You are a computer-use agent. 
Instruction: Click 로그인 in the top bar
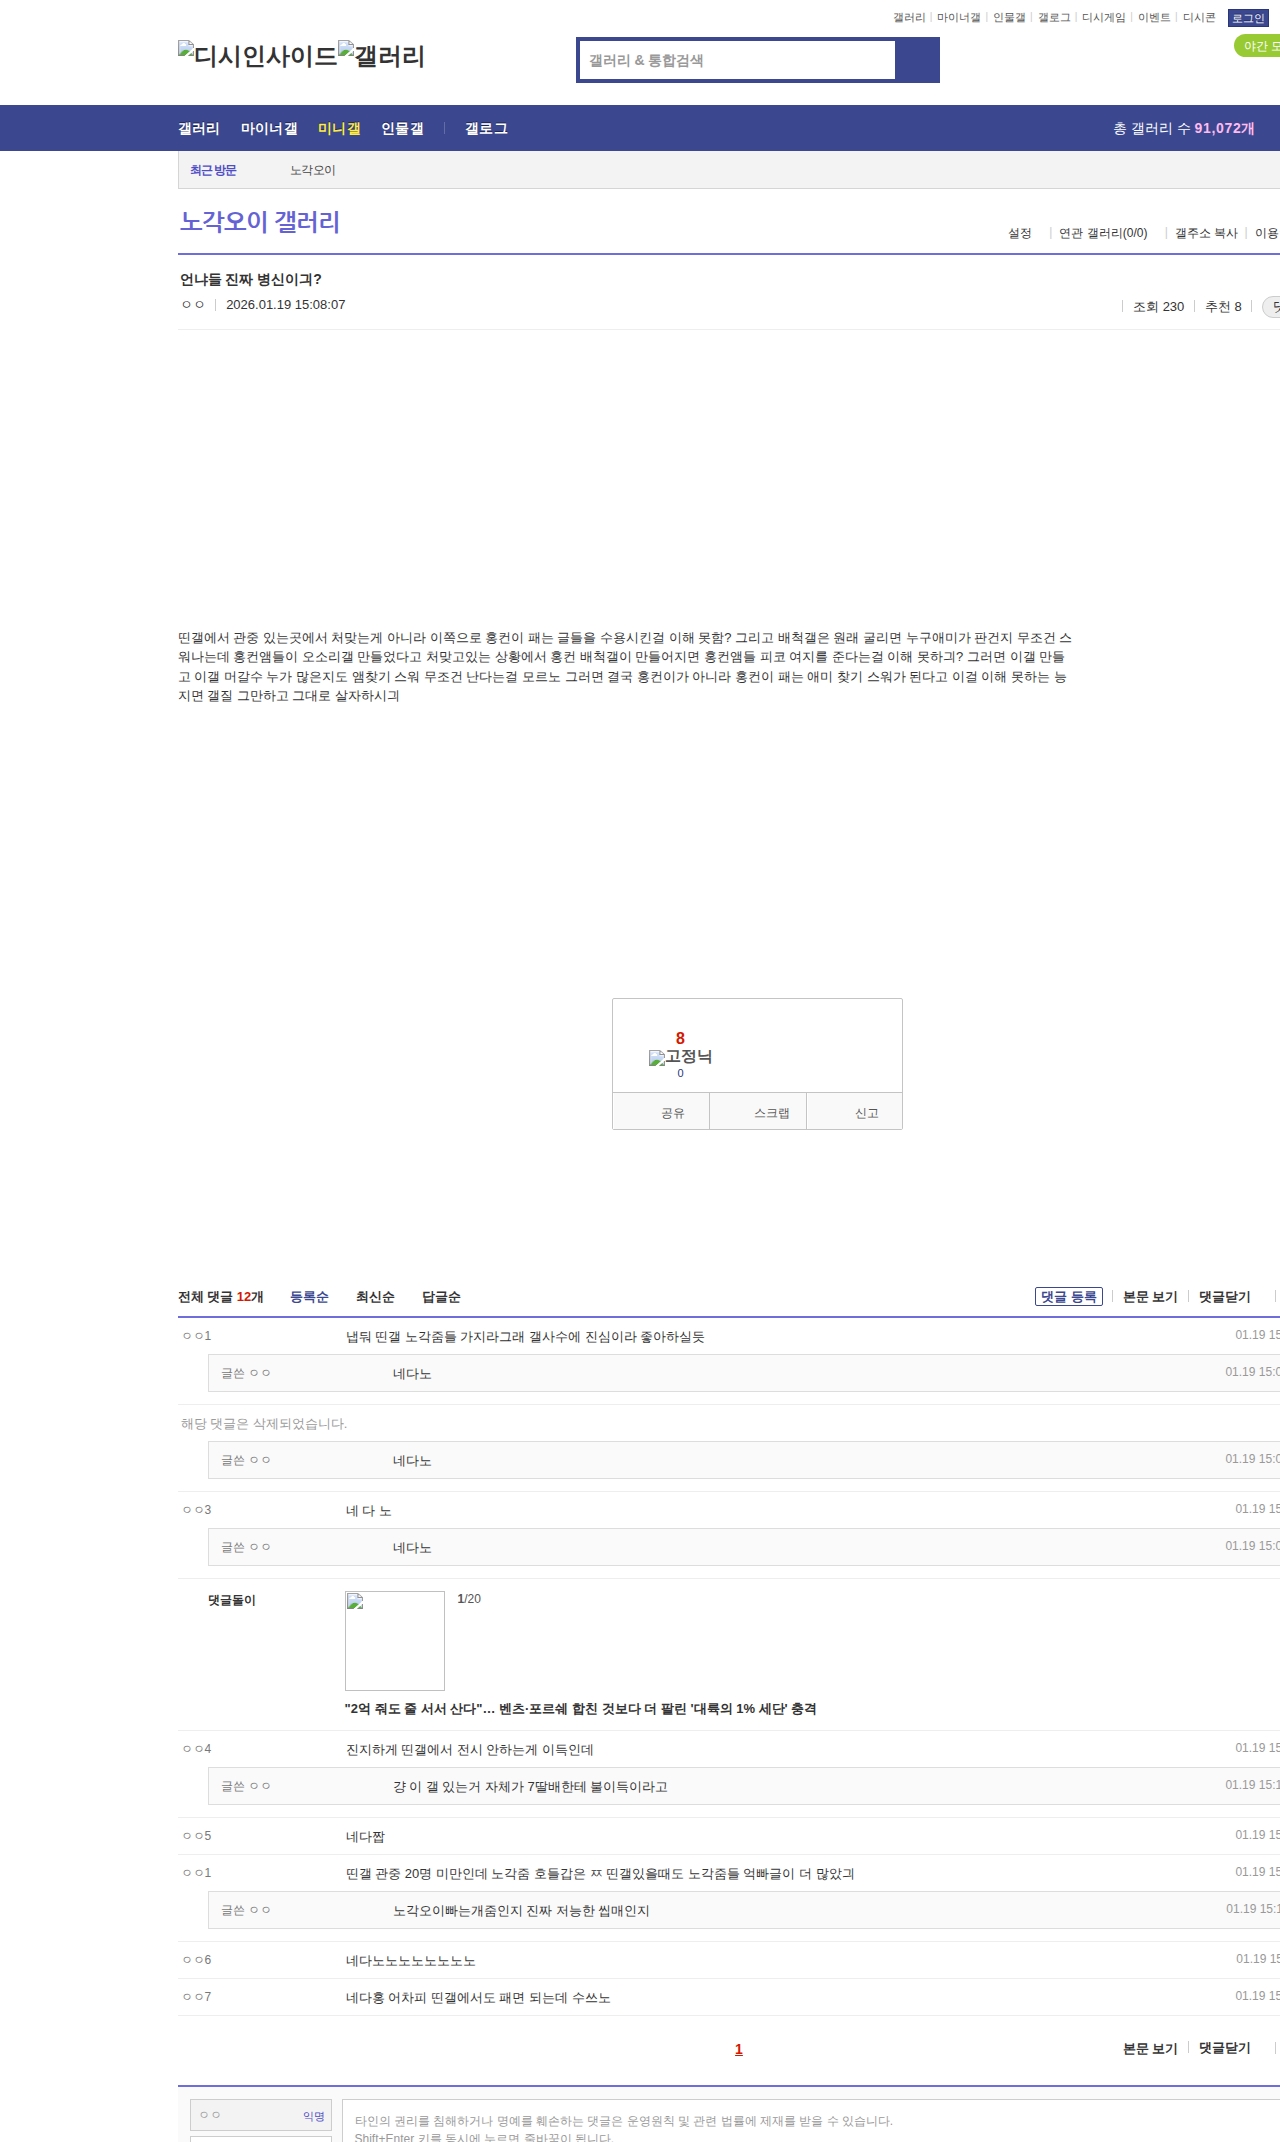1248,18
